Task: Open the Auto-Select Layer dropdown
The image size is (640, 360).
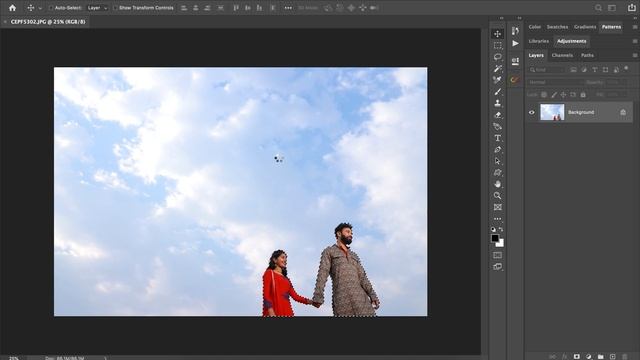Action: click(97, 8)
